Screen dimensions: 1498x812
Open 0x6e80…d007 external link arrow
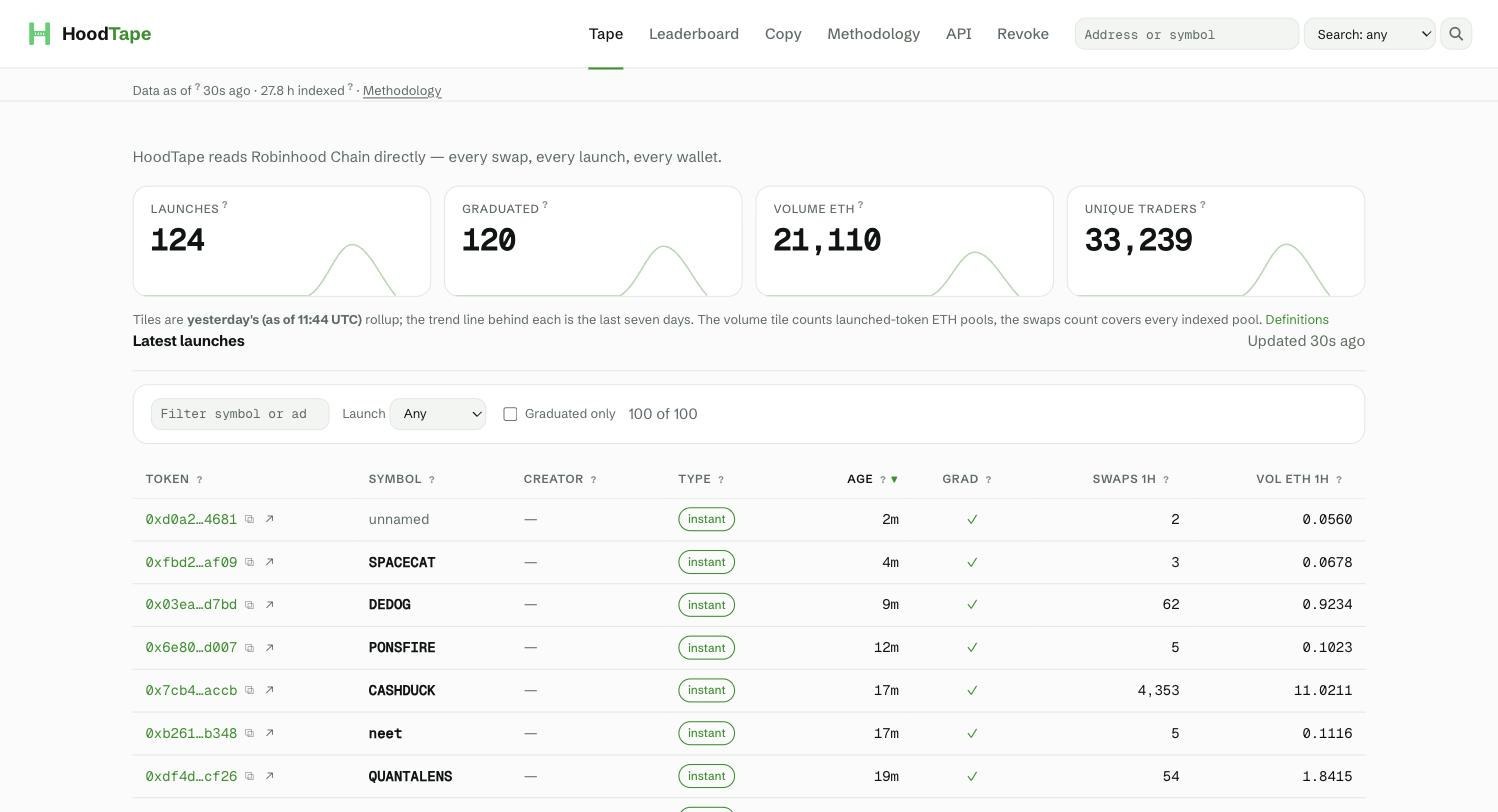coord(269,648)
